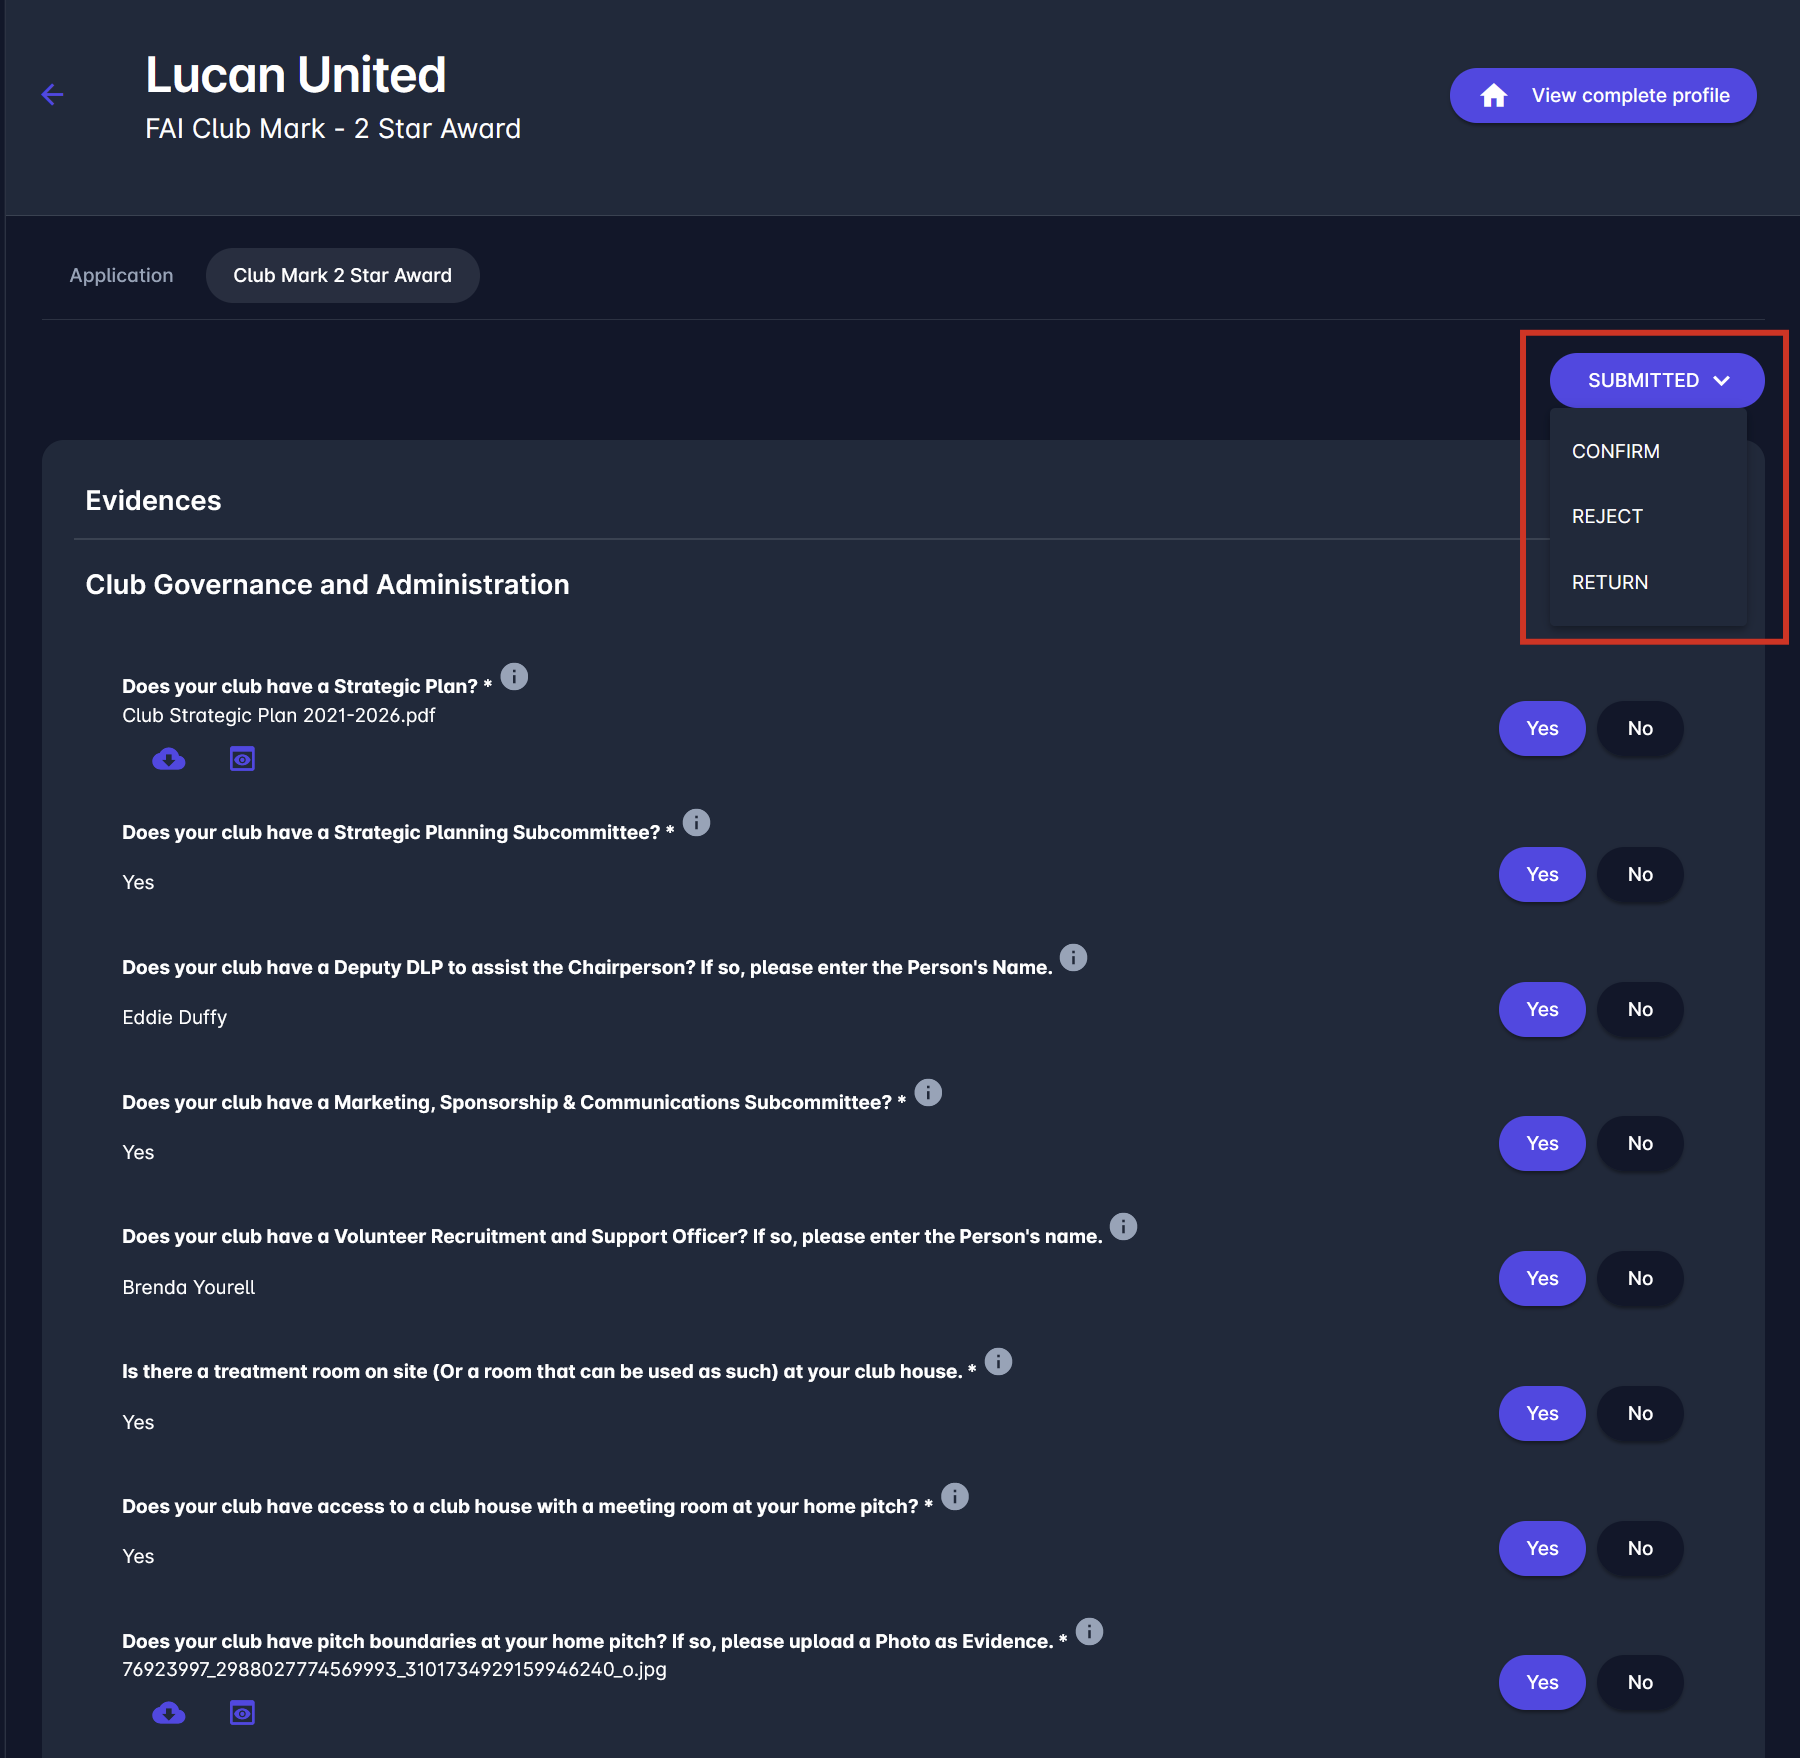Select Yes for Strategic Planning Subcommittee
The image size is (1800, 1758).
coord(1542,875)
